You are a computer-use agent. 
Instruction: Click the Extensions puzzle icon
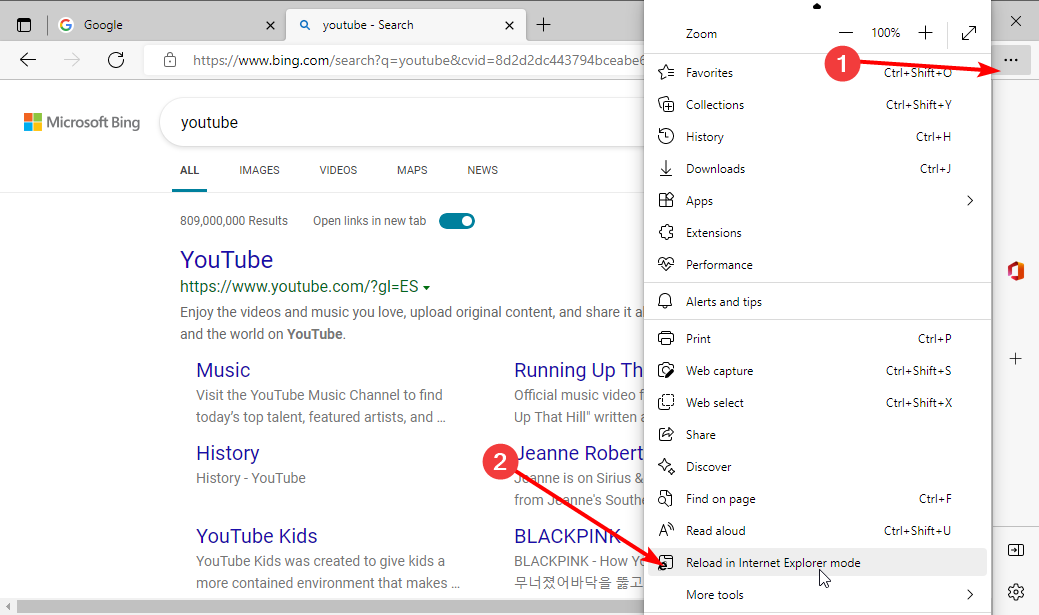tap(666, 233)
